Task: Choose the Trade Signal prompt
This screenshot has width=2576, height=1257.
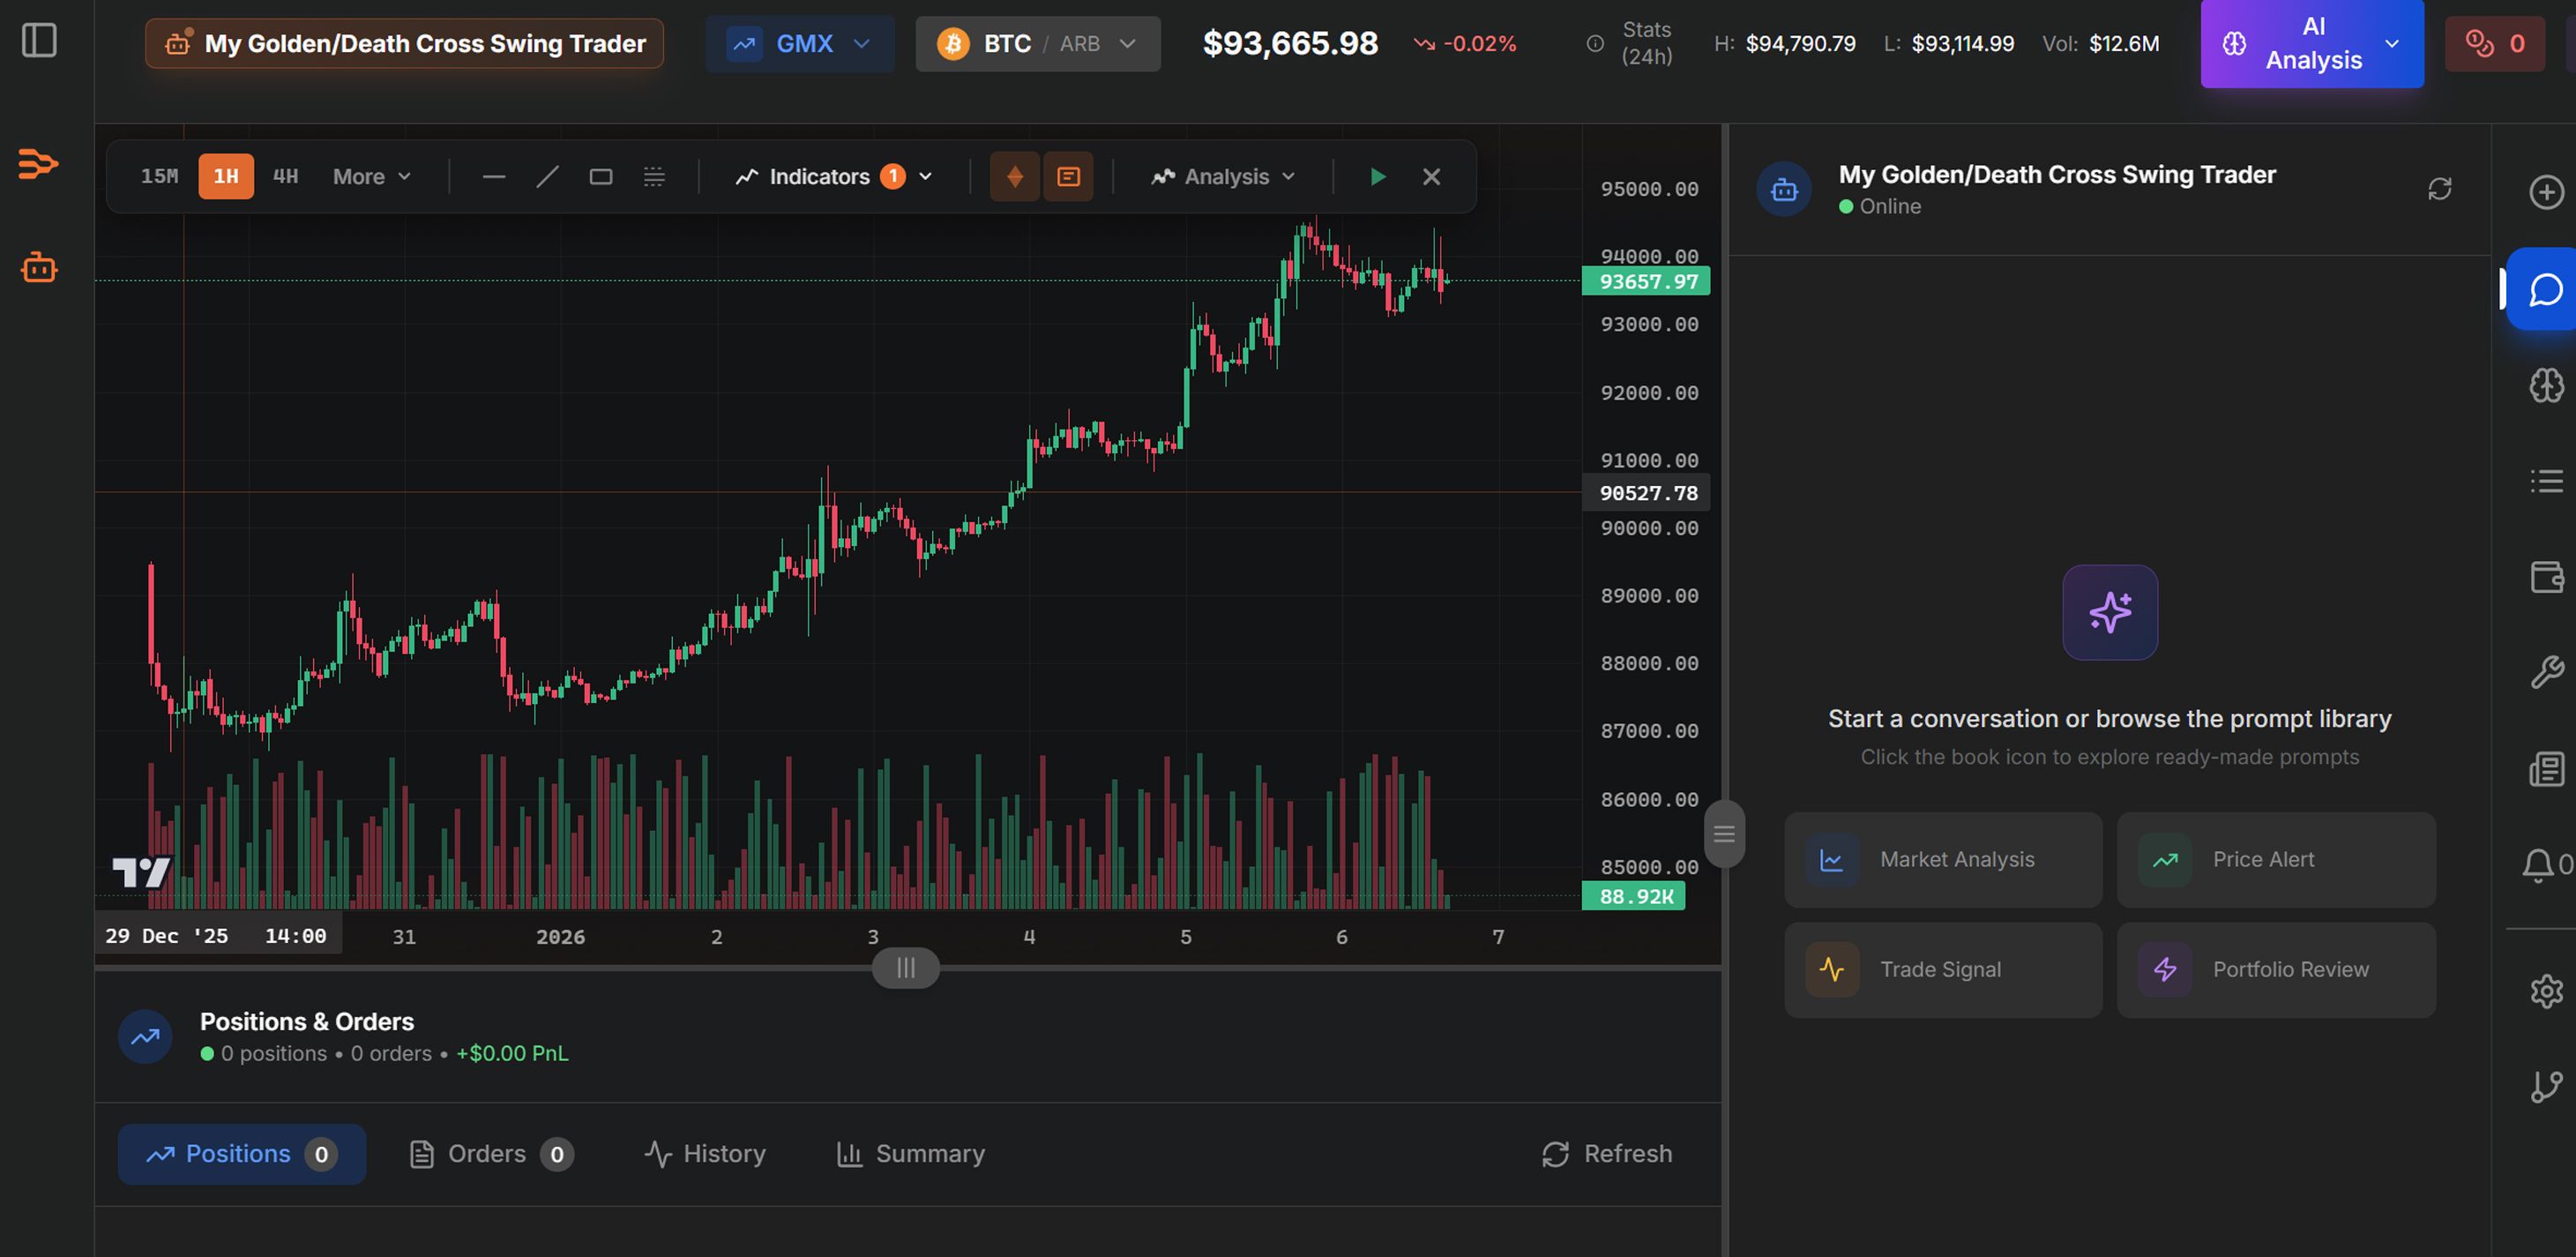Action: (x=1943, y=970)
